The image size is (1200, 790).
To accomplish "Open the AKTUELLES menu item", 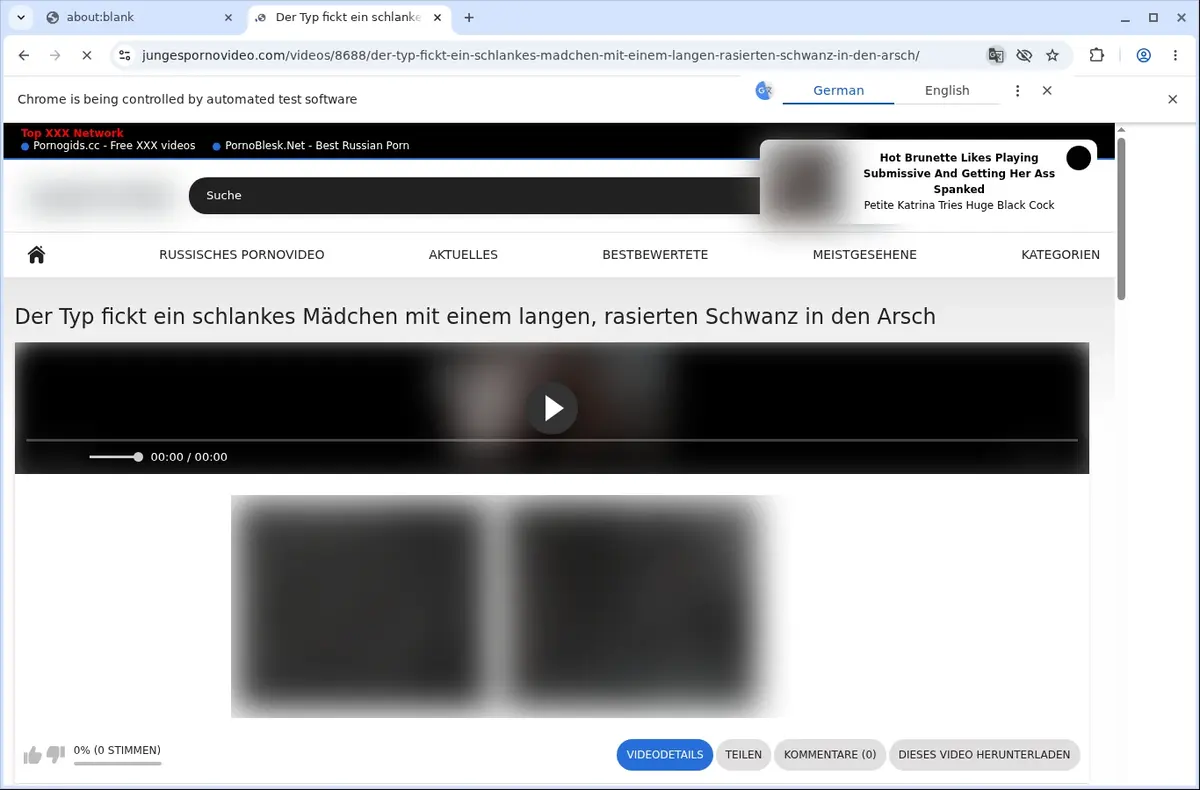I will [x=463, y=255].
